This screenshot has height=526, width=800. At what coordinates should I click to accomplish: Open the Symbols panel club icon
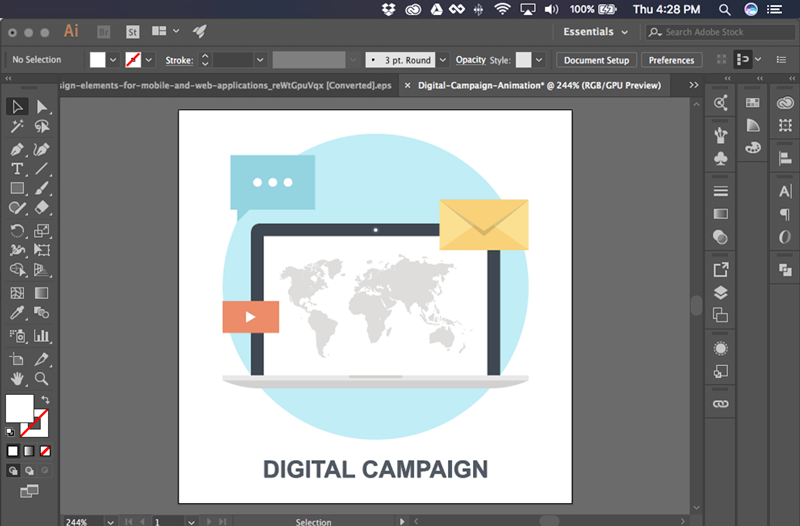tap(720, 158)
